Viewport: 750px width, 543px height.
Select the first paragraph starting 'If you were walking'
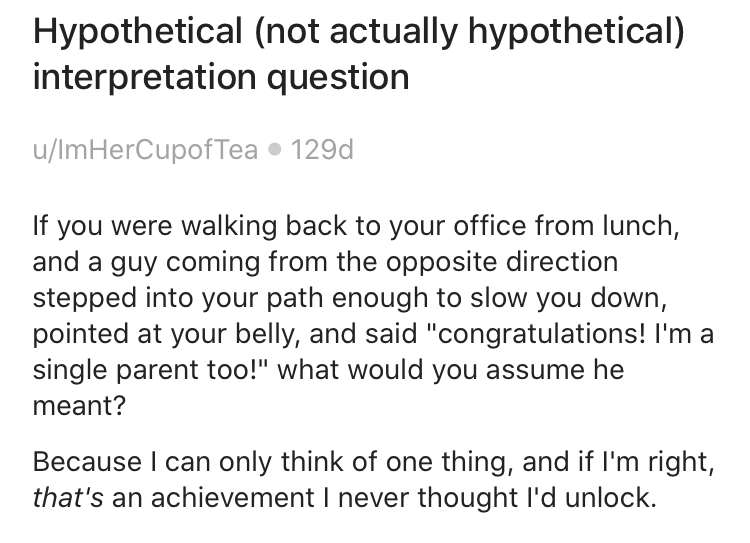click(373, 315)
